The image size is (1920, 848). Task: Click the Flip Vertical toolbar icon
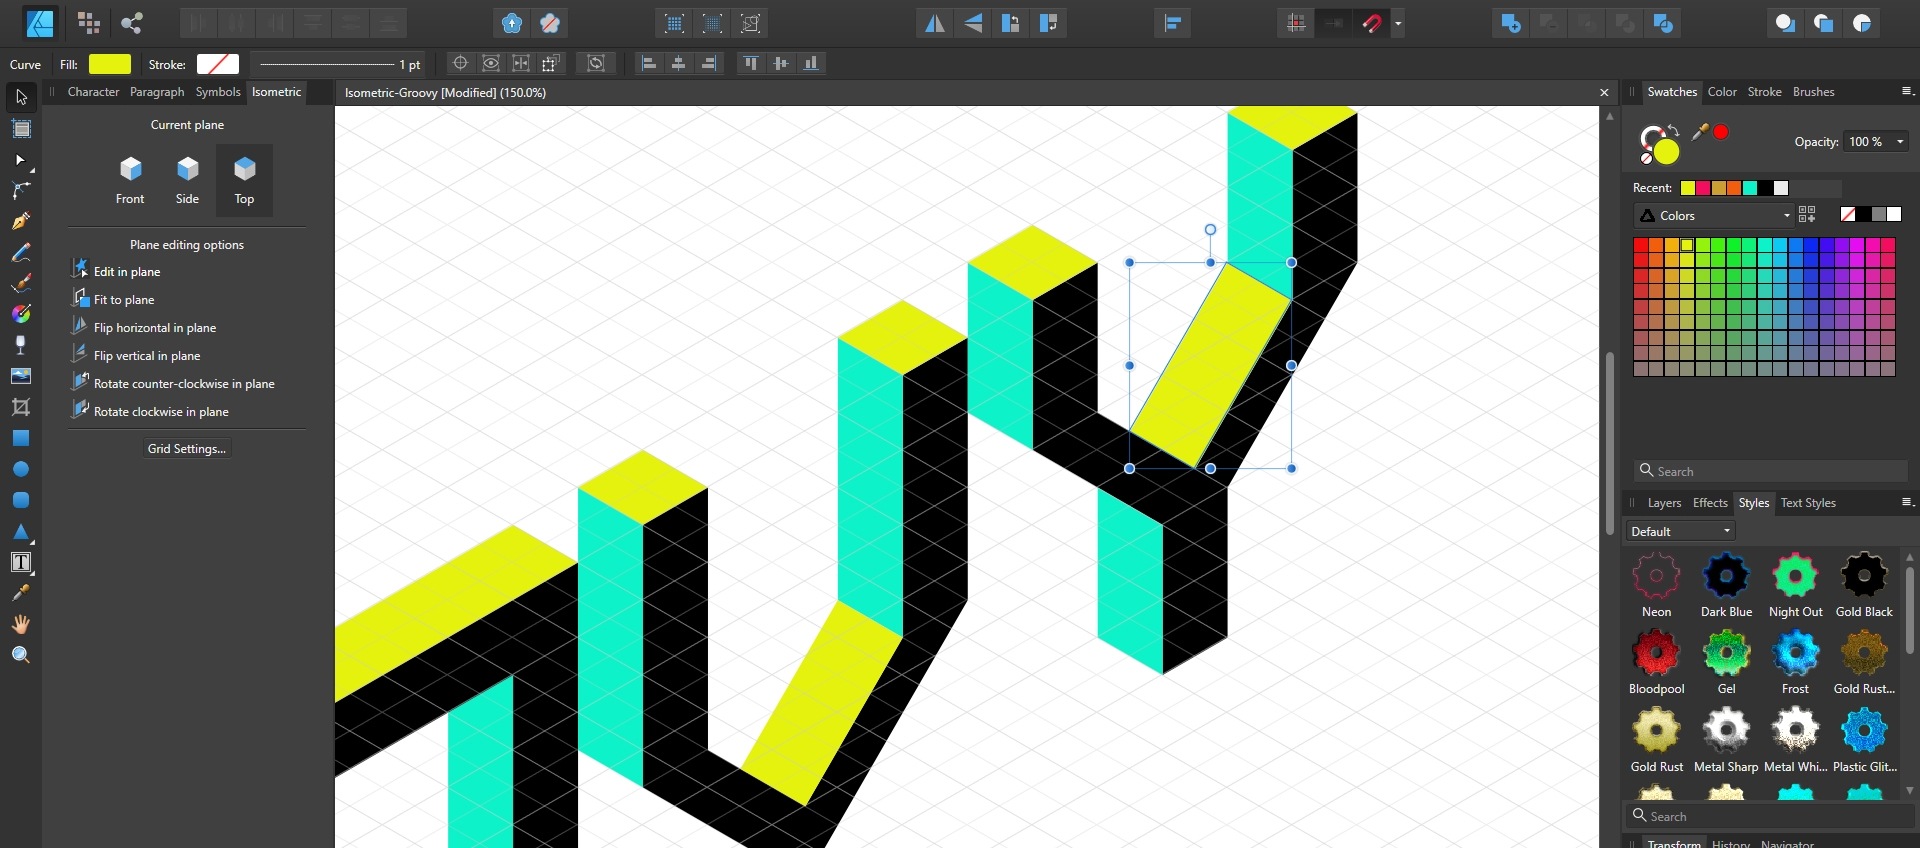(x=973, y=23)
